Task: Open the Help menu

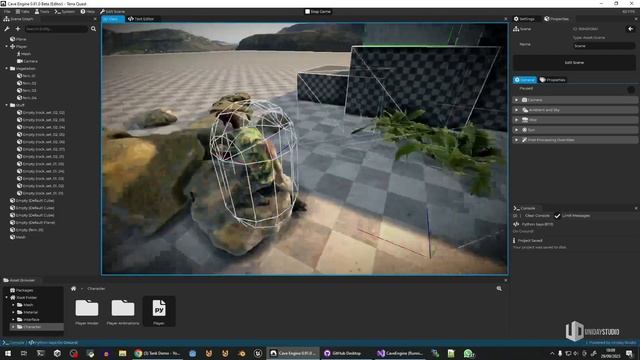Action: (x=88, y=12)
